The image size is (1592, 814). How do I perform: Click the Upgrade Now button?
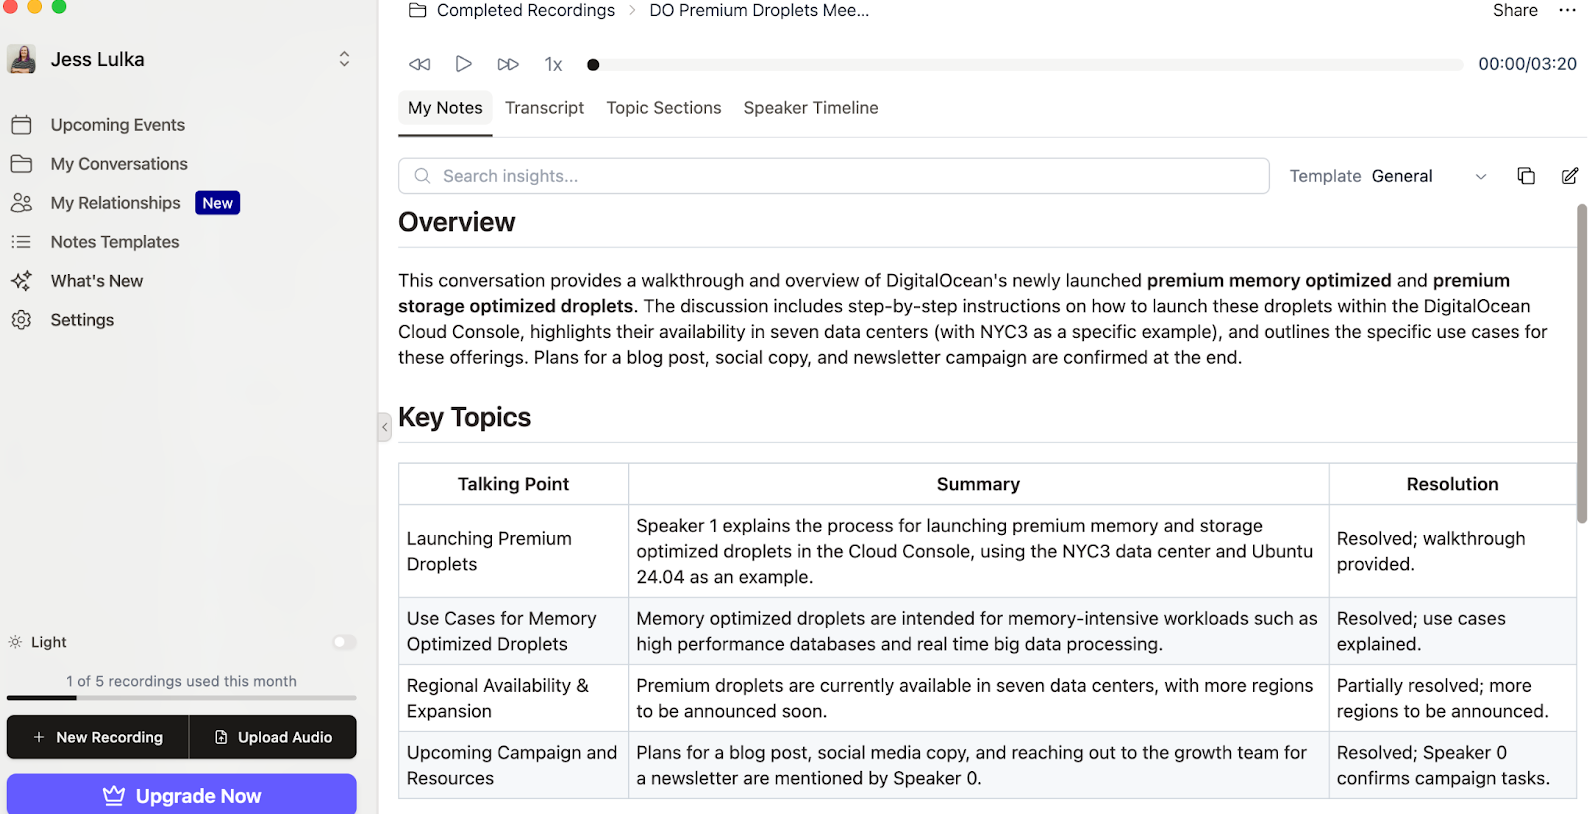coord(182,796)
